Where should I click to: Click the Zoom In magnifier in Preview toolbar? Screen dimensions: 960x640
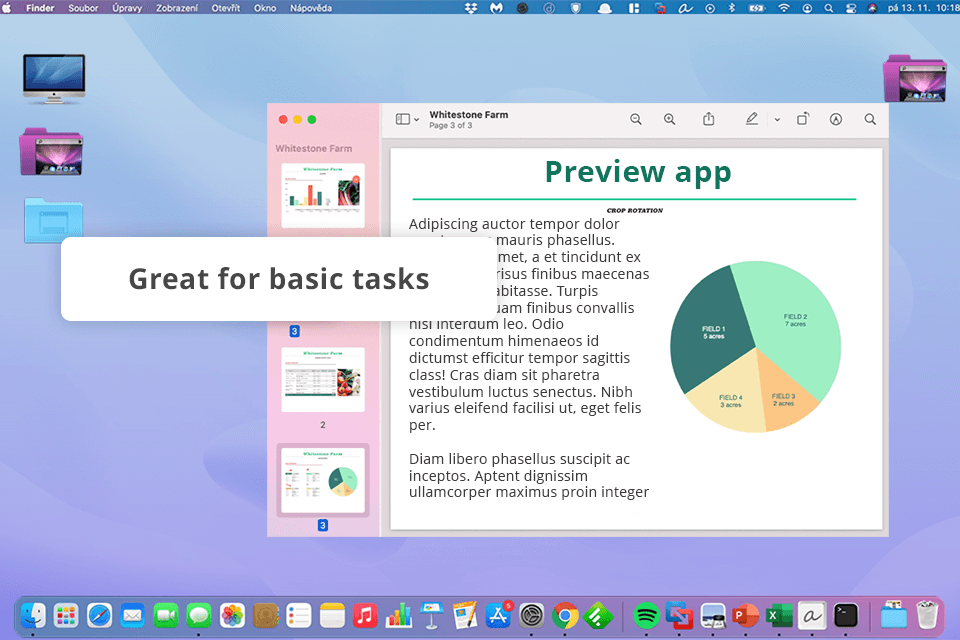point(670,119)
